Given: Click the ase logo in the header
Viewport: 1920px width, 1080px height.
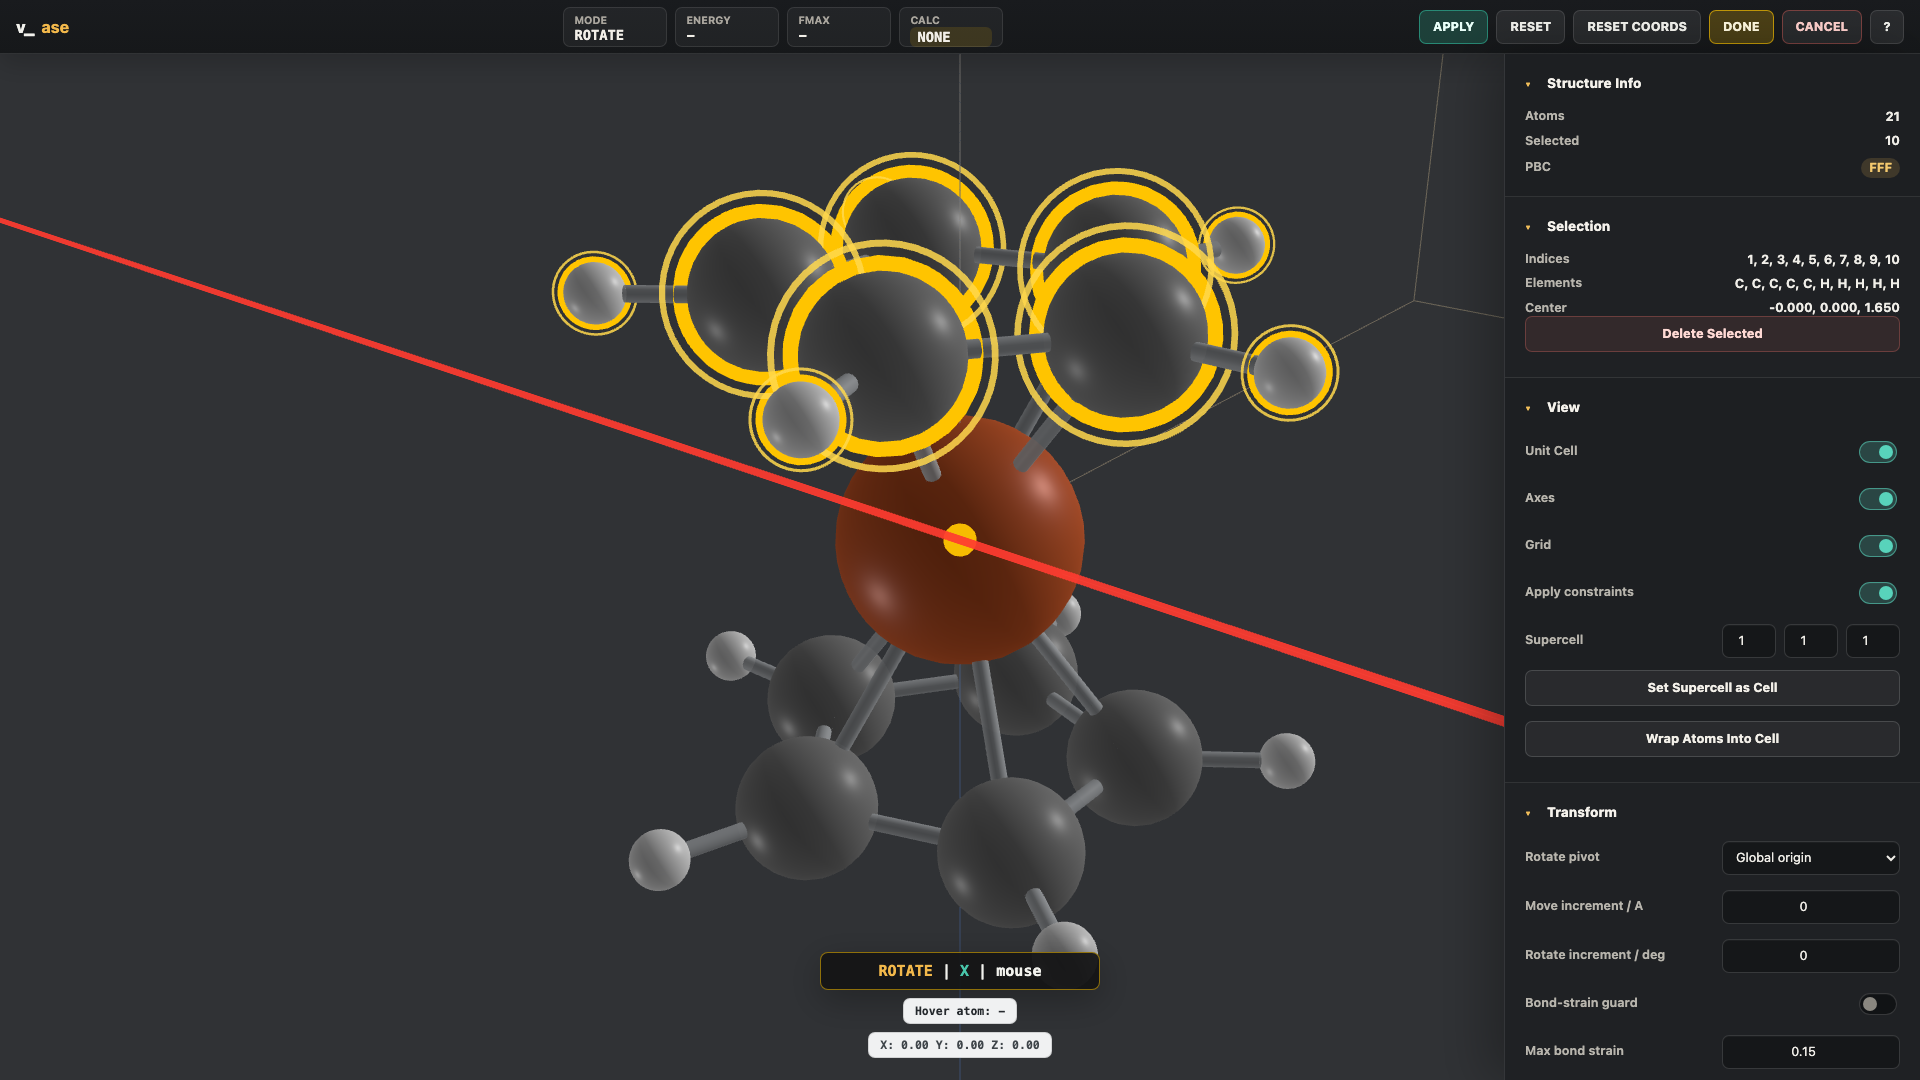Looking at the screenshot, I should [x=42, y=28].
